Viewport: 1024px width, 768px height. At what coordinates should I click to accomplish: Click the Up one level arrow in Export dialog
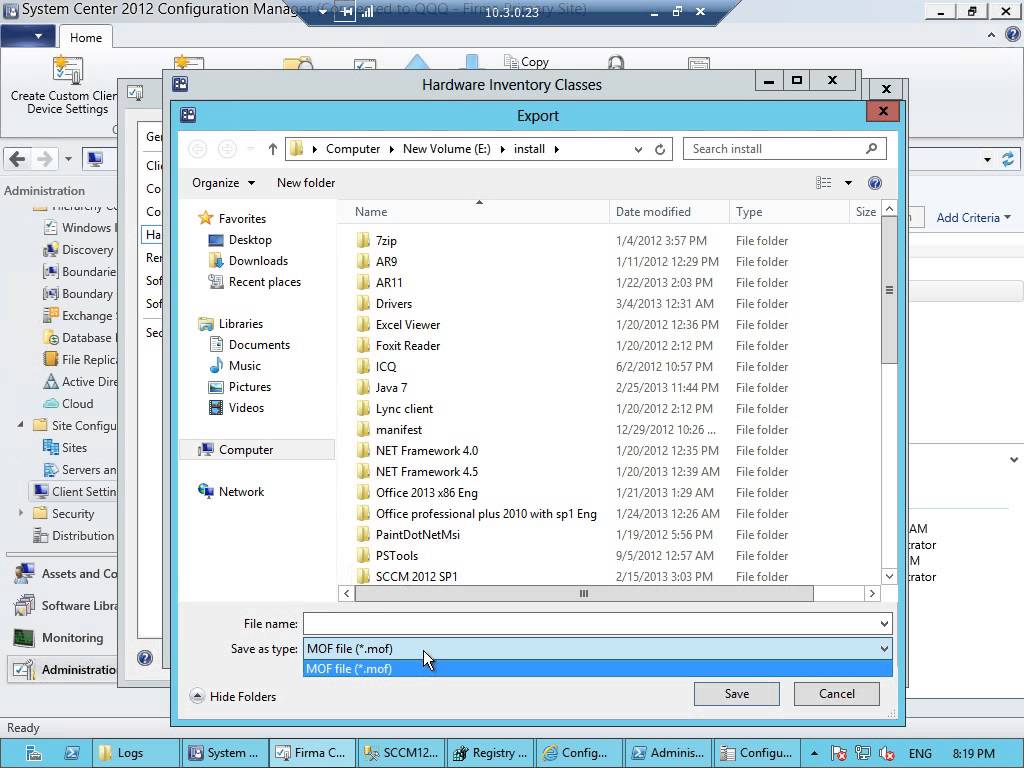click(272, 149)
